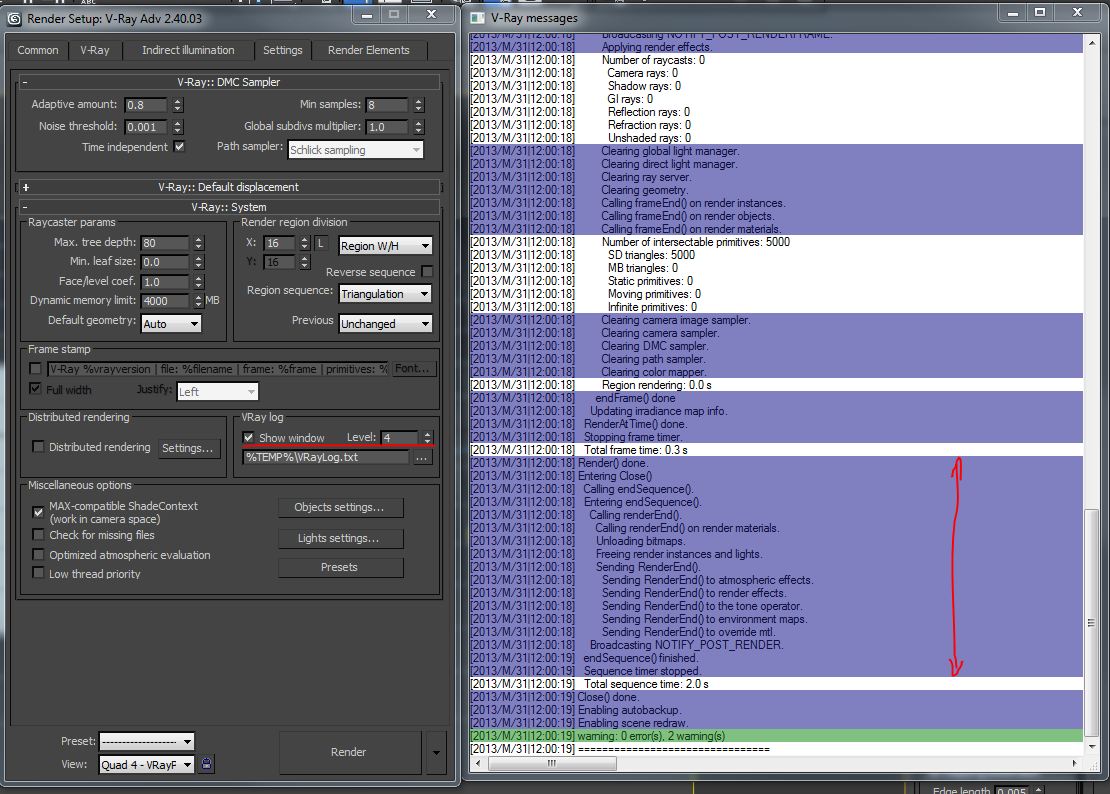
Task: Click the Render Setup window title icon
Action: pos(14,18)
